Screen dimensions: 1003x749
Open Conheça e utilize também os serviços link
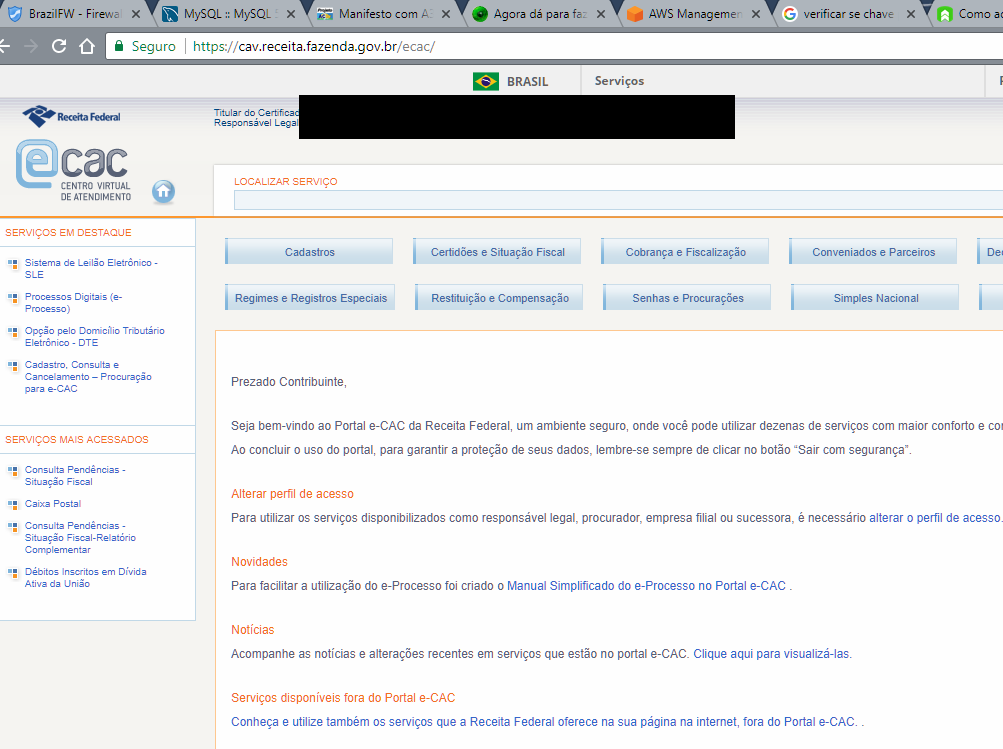[x=543, y=721]
